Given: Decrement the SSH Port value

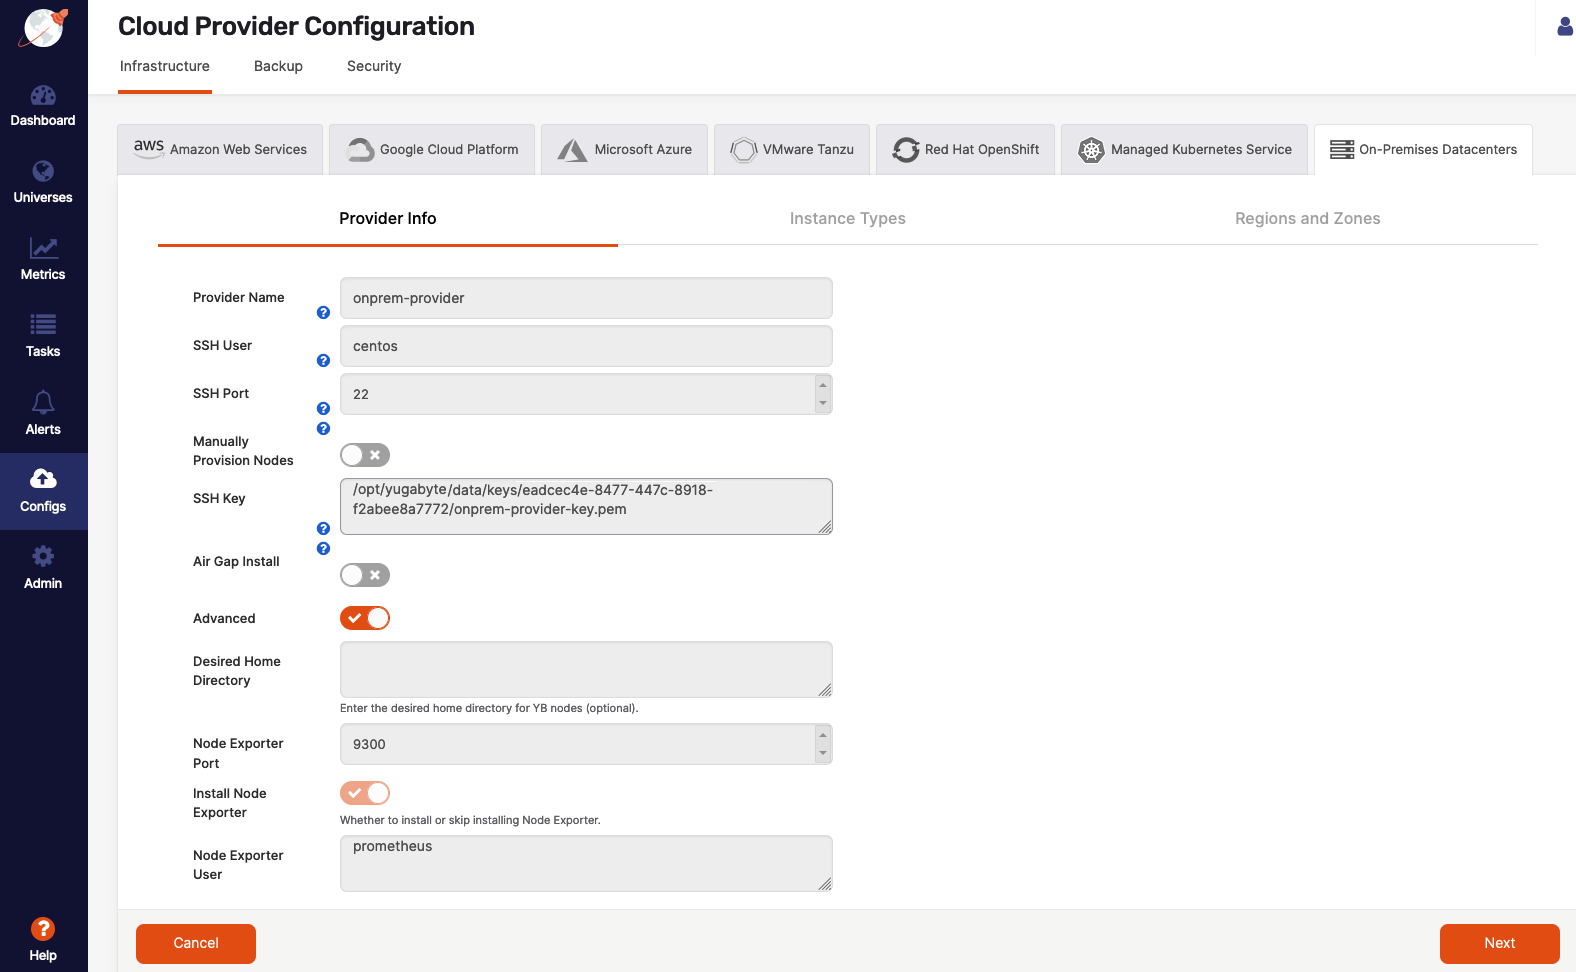Looking at the screenshot, I should click(x=823, y=403).
